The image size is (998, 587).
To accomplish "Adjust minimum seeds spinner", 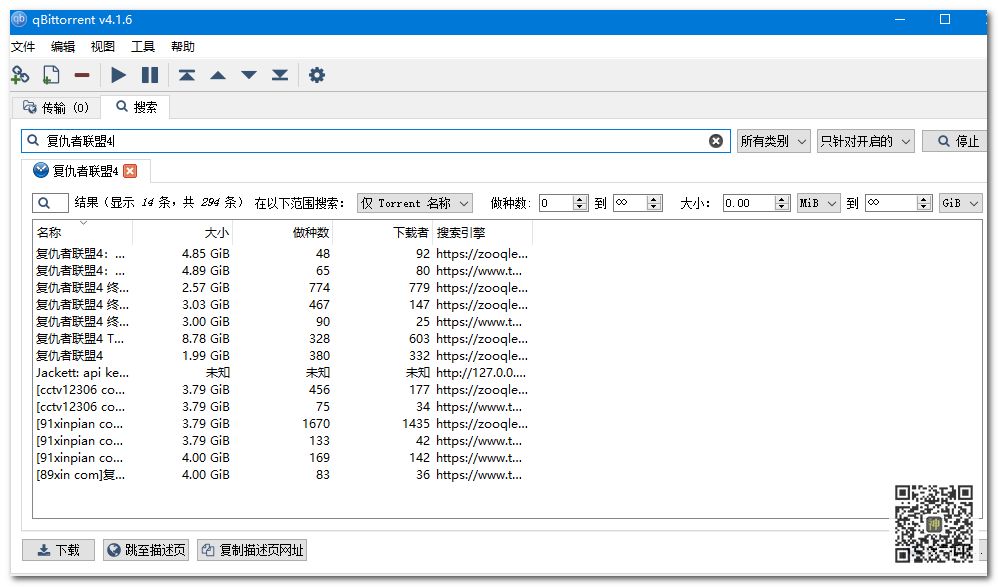I will [x=563, y=203].
